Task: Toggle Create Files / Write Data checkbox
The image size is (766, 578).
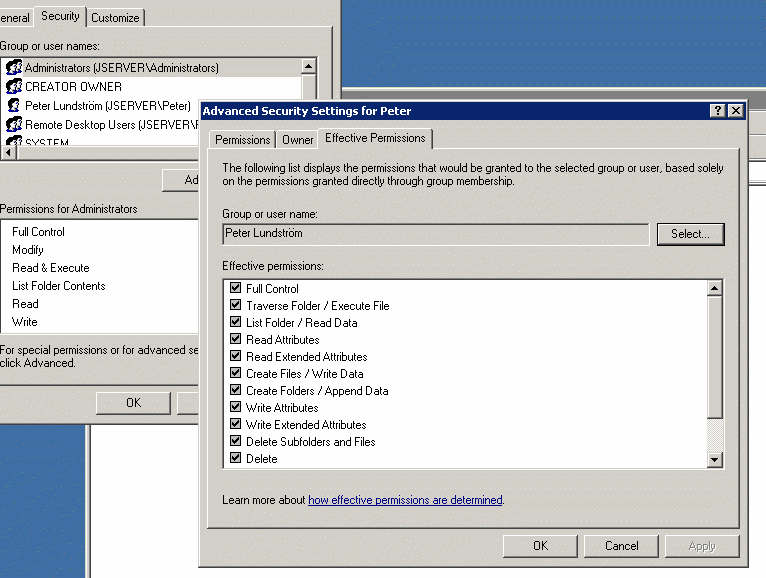Action: point(235,373)
